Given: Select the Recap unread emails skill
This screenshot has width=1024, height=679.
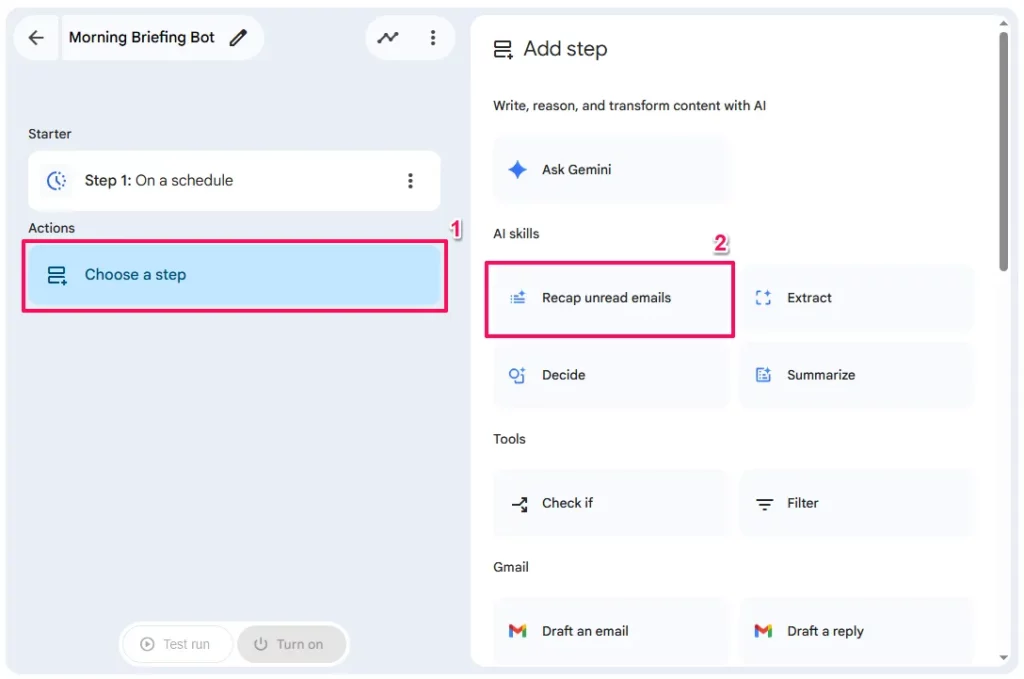Looking at the screenshot, I should [610, 297].
